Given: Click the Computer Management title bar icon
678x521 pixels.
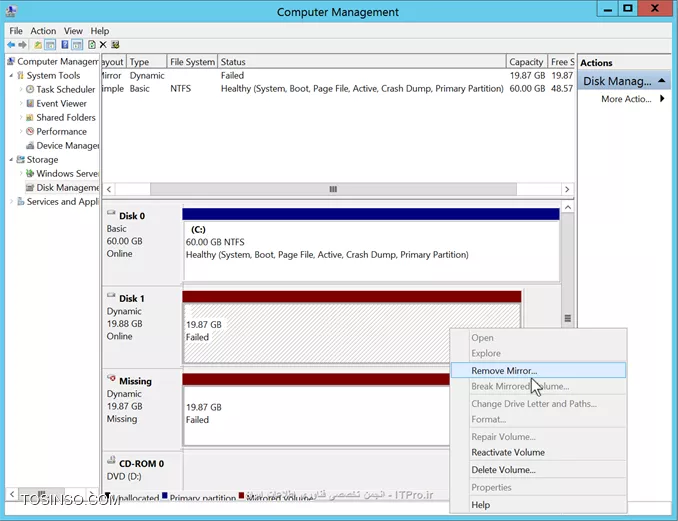Looking at the screenshot, I should (11, 11).
